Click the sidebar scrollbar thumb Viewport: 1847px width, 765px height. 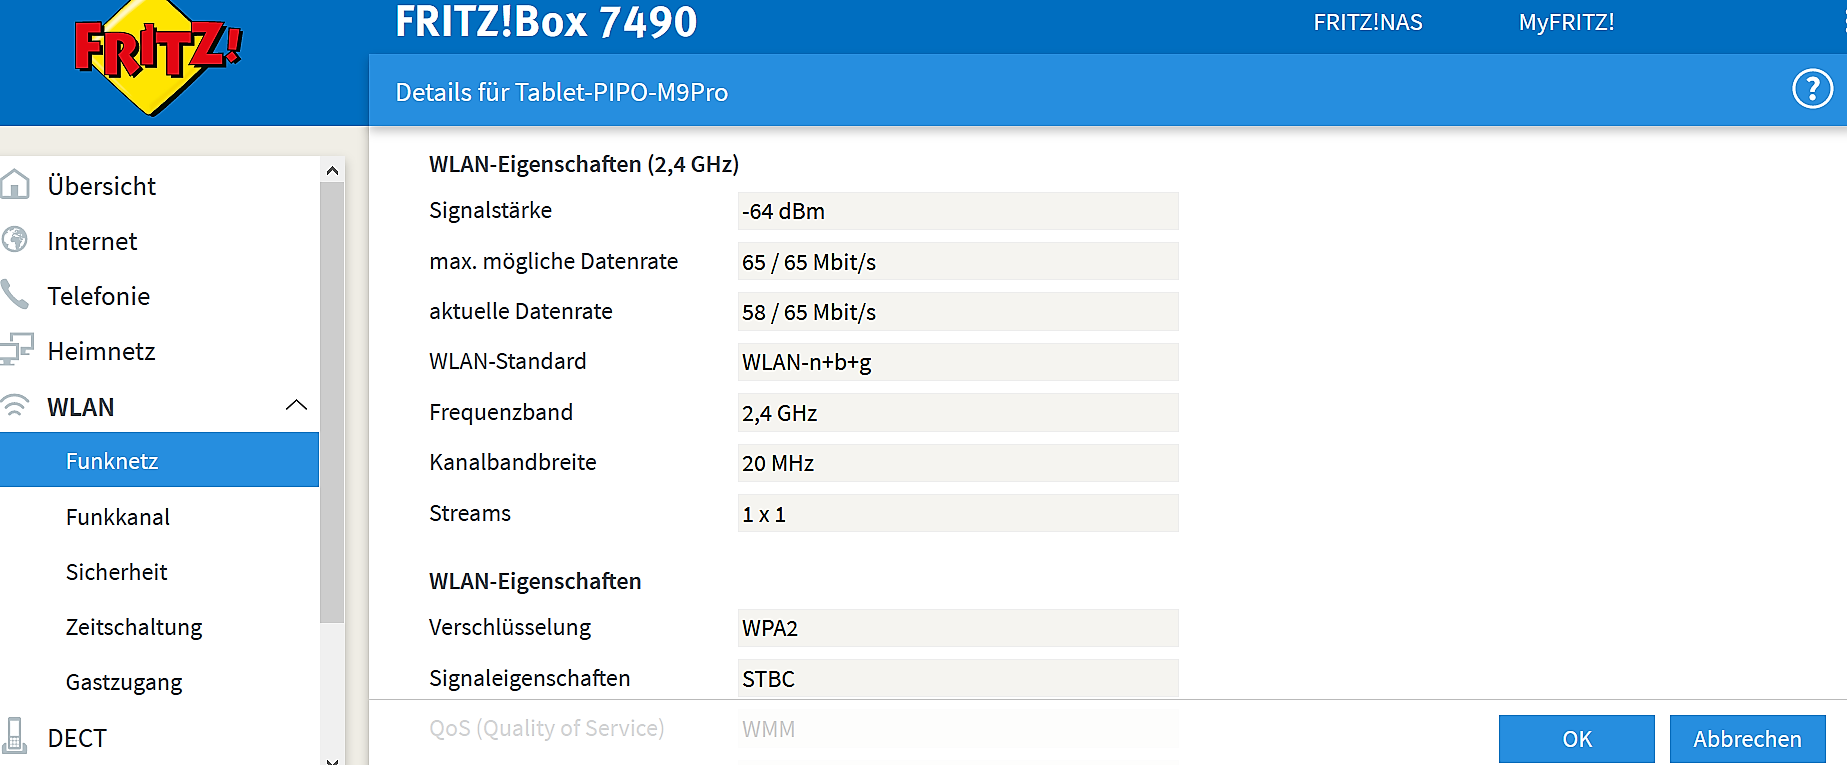pyautogui.click(x=332, y=403)
